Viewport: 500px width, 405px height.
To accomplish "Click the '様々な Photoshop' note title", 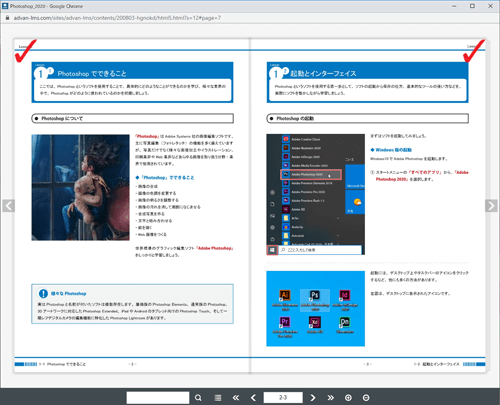I will (68, 294).
